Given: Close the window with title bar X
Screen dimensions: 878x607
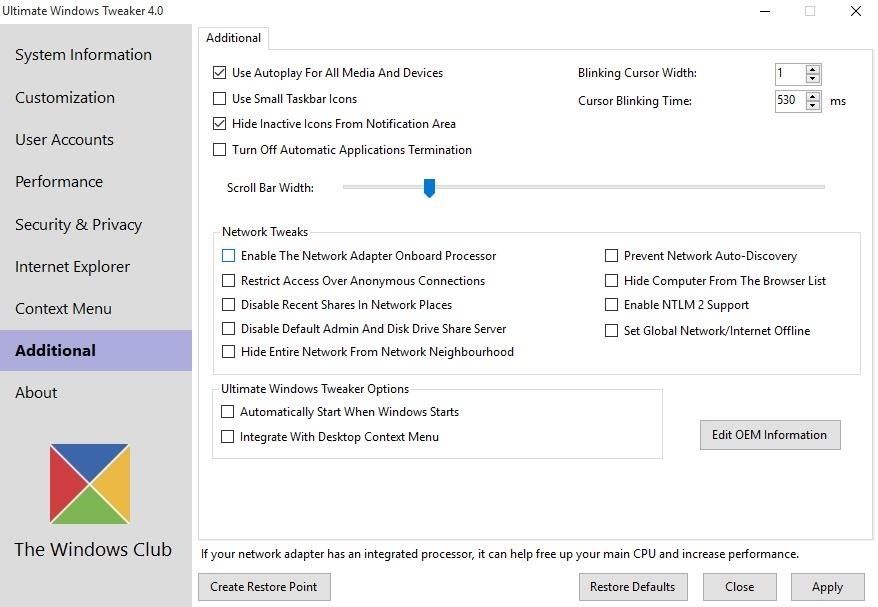Looking at the screenshot, I should (x=856, y=11).
